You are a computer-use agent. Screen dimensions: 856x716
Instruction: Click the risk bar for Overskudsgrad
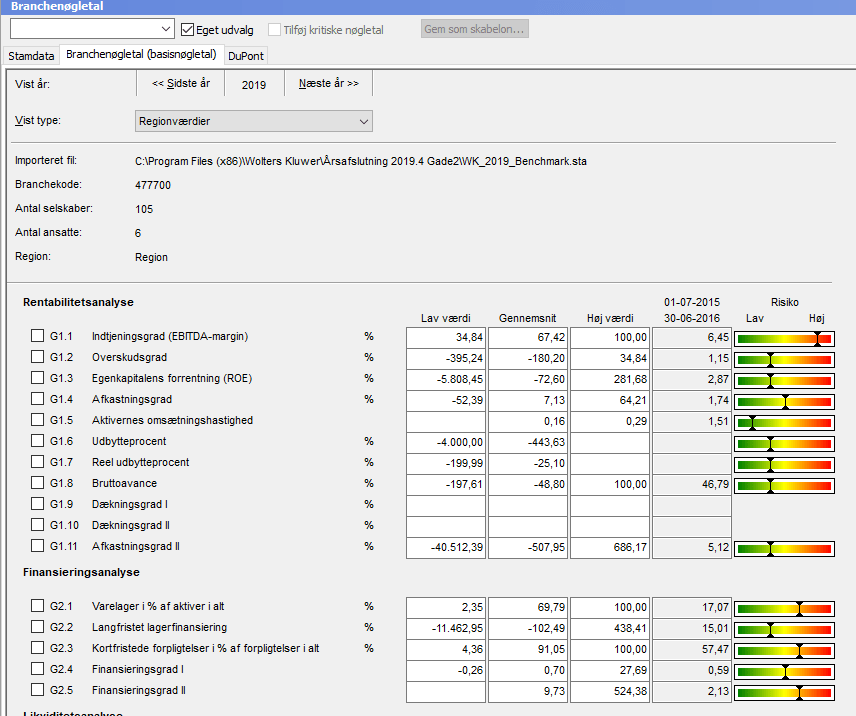[x=784, y=358]
